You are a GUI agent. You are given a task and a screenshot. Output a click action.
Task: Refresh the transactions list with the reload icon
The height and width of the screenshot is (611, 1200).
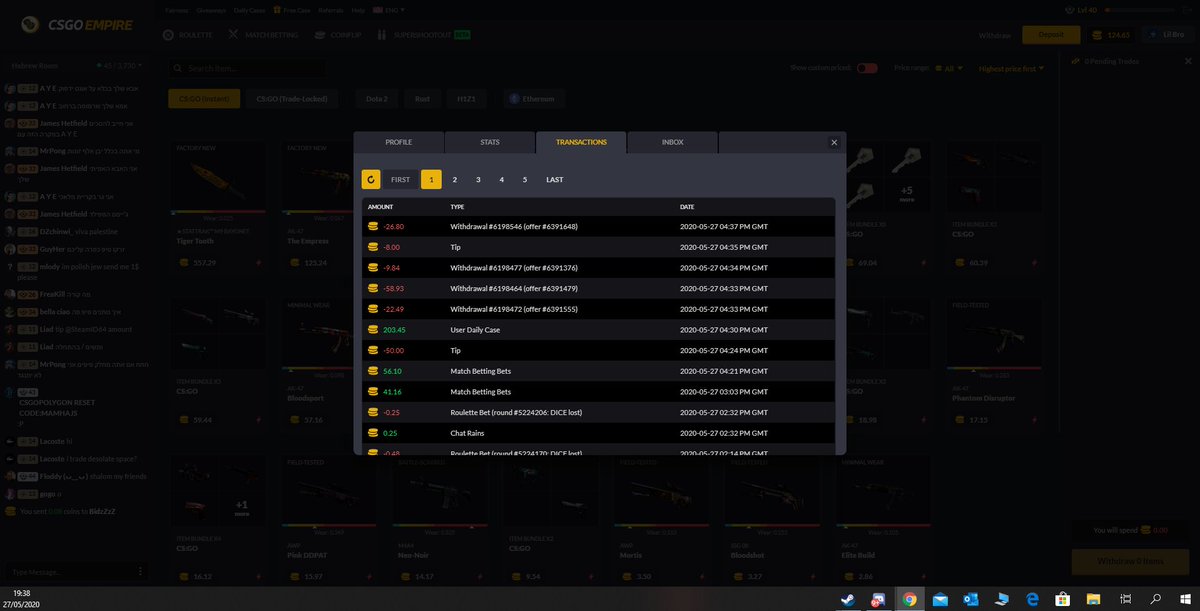[371, 180]
